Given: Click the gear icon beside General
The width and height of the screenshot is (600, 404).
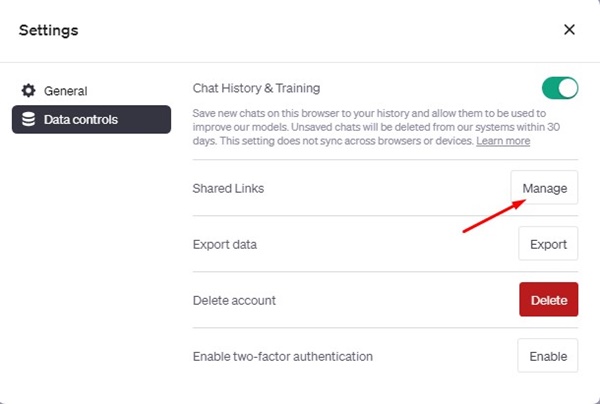Looking at the screenshot, I should [28, 91].
